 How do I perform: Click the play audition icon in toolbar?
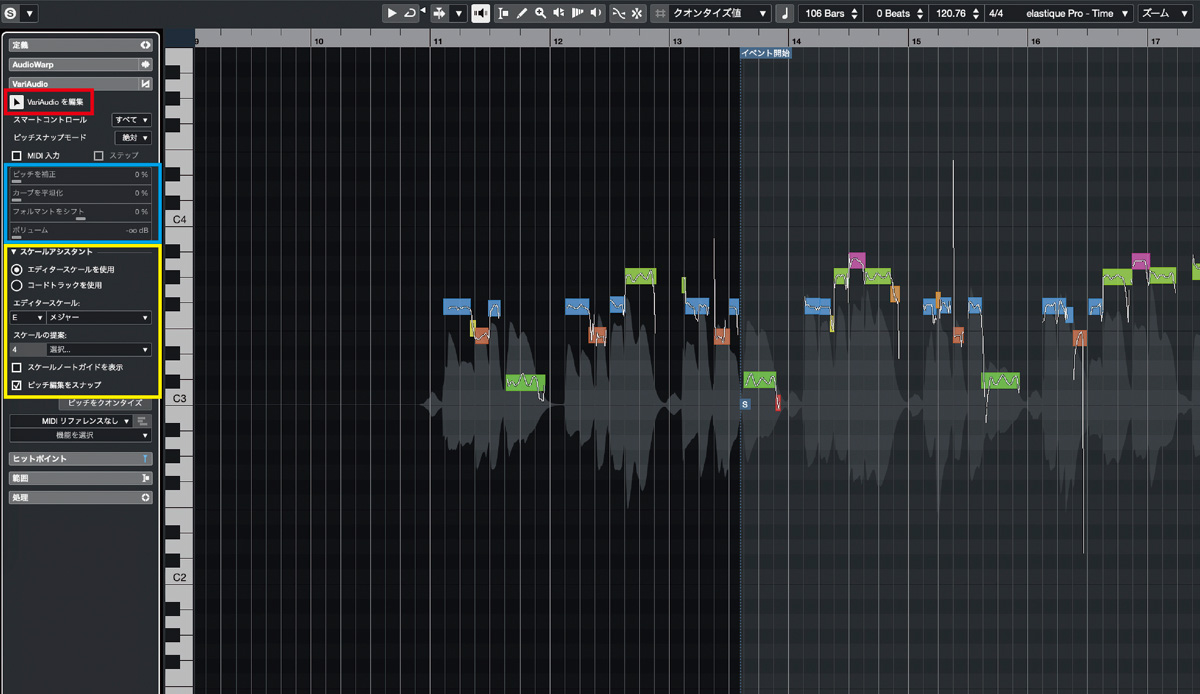392,13
